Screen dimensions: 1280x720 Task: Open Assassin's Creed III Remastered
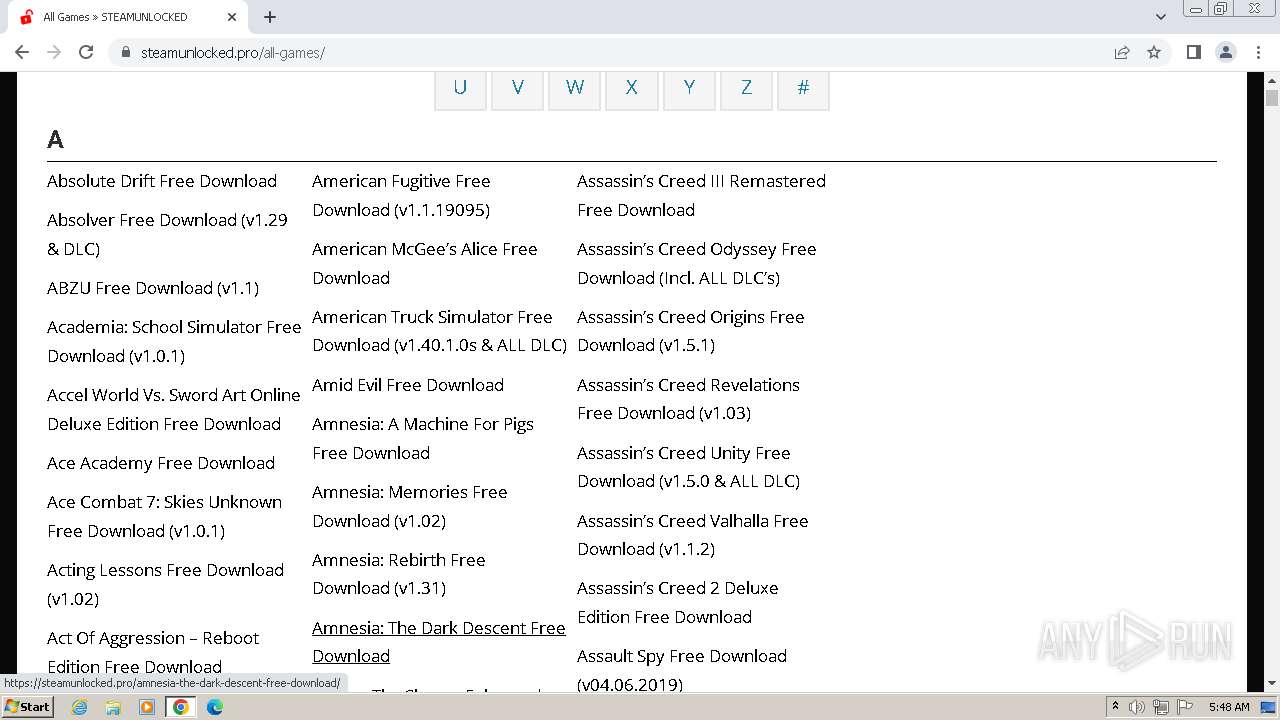point(702,195)
